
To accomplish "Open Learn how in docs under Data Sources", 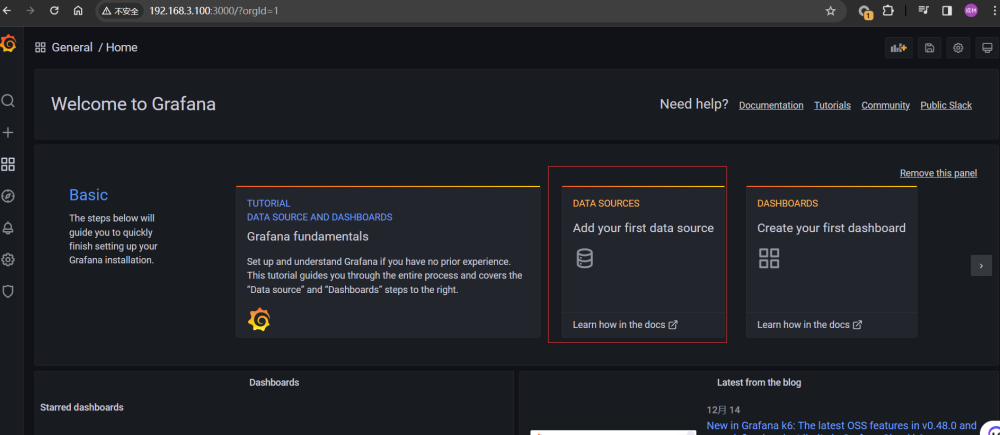I will coord(625,325).
